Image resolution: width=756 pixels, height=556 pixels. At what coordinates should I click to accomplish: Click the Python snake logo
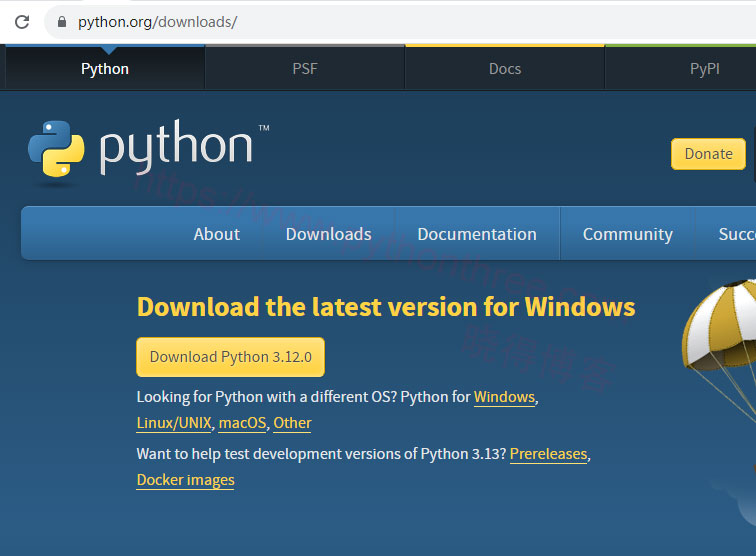[x=56, y=149]
